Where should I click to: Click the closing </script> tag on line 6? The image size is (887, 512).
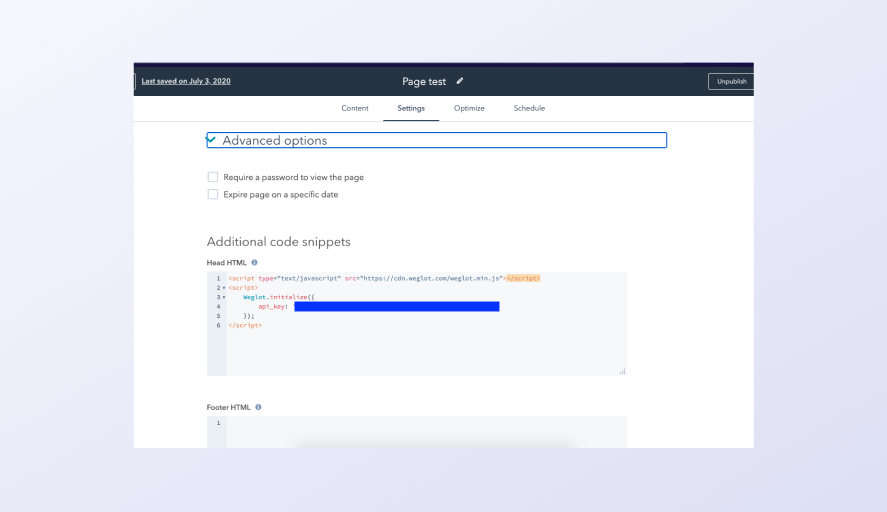(245, 325)
